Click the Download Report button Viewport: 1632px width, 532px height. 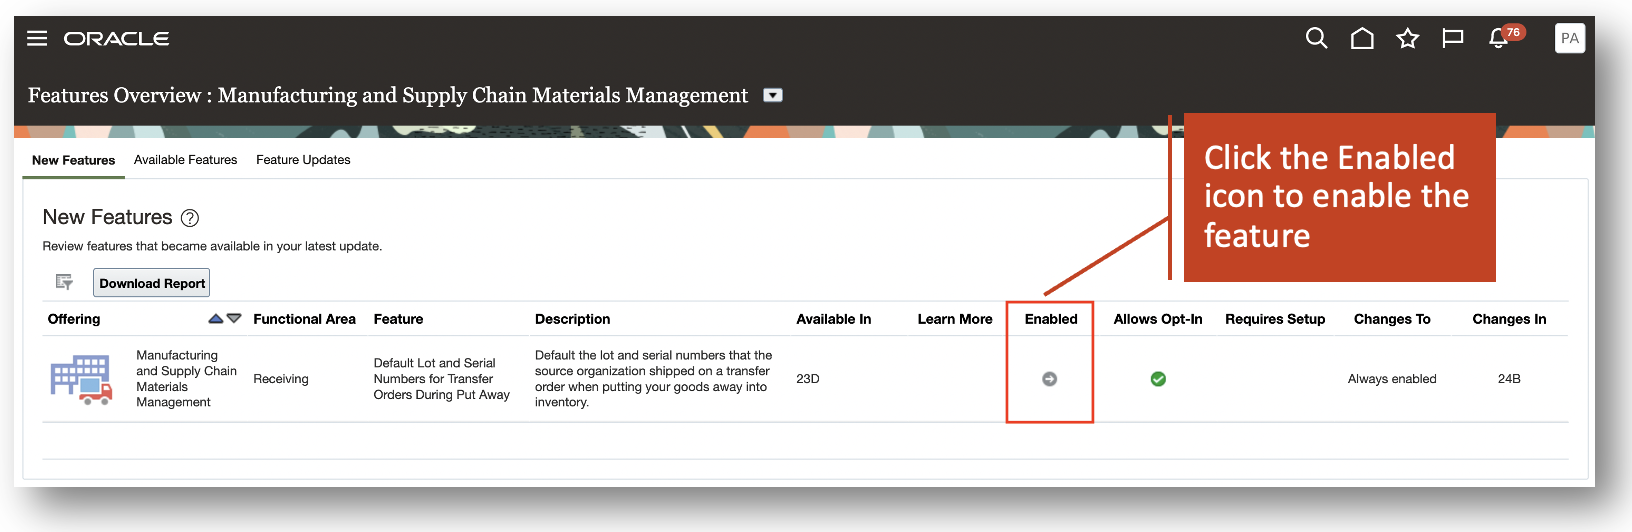coord(152,283)
